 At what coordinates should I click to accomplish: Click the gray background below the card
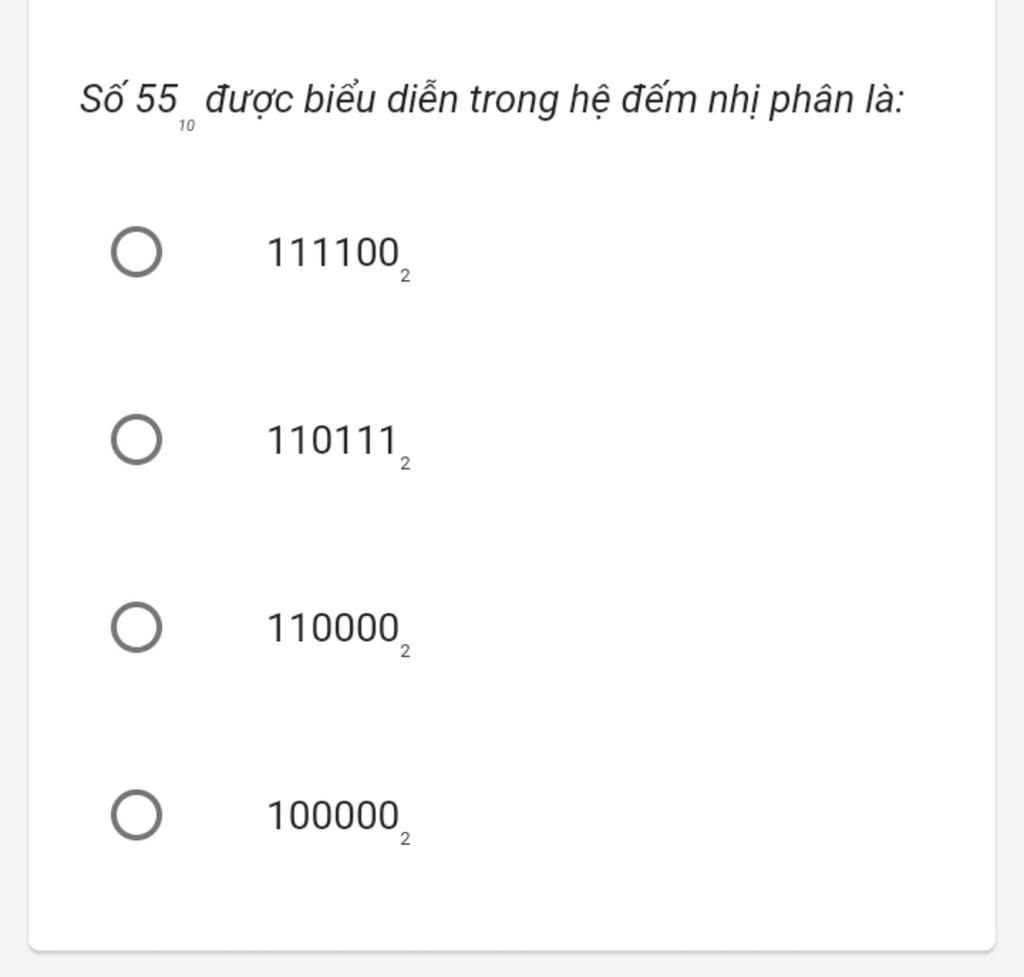pyautogui.click(x=512, y=965)
